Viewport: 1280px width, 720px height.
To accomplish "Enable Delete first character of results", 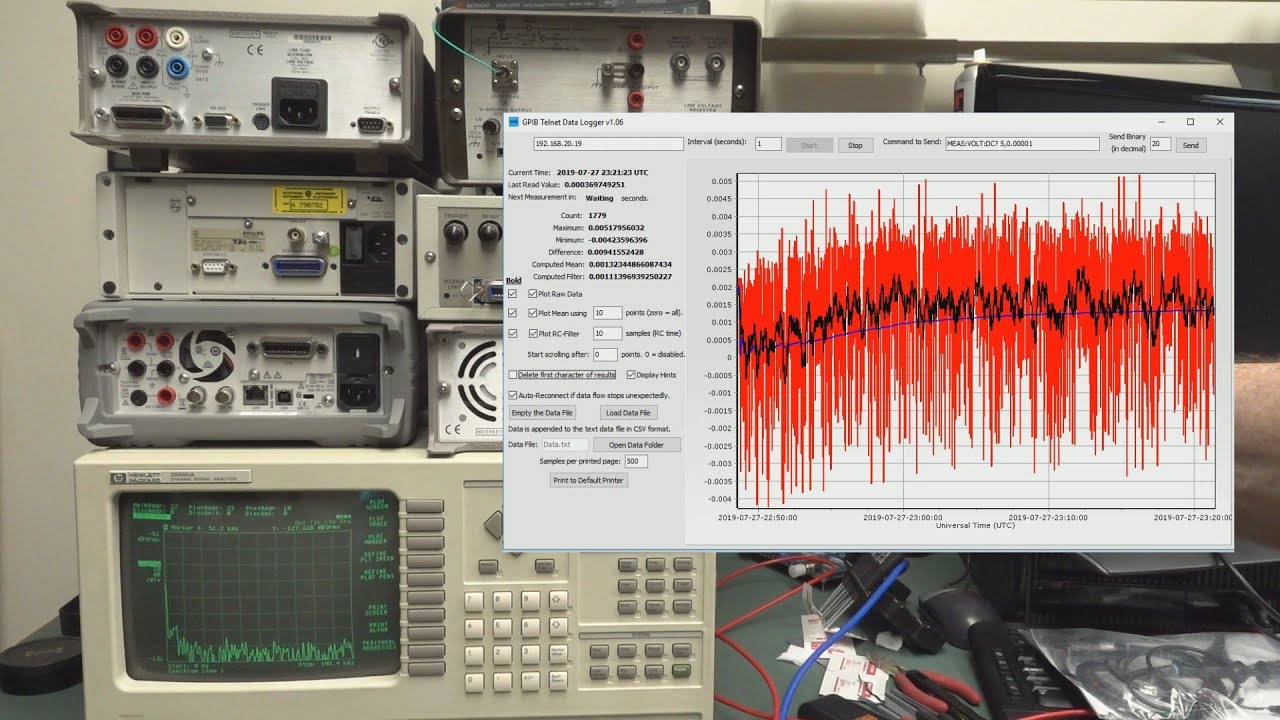I will pyautogui.click(x=513, y=375).
